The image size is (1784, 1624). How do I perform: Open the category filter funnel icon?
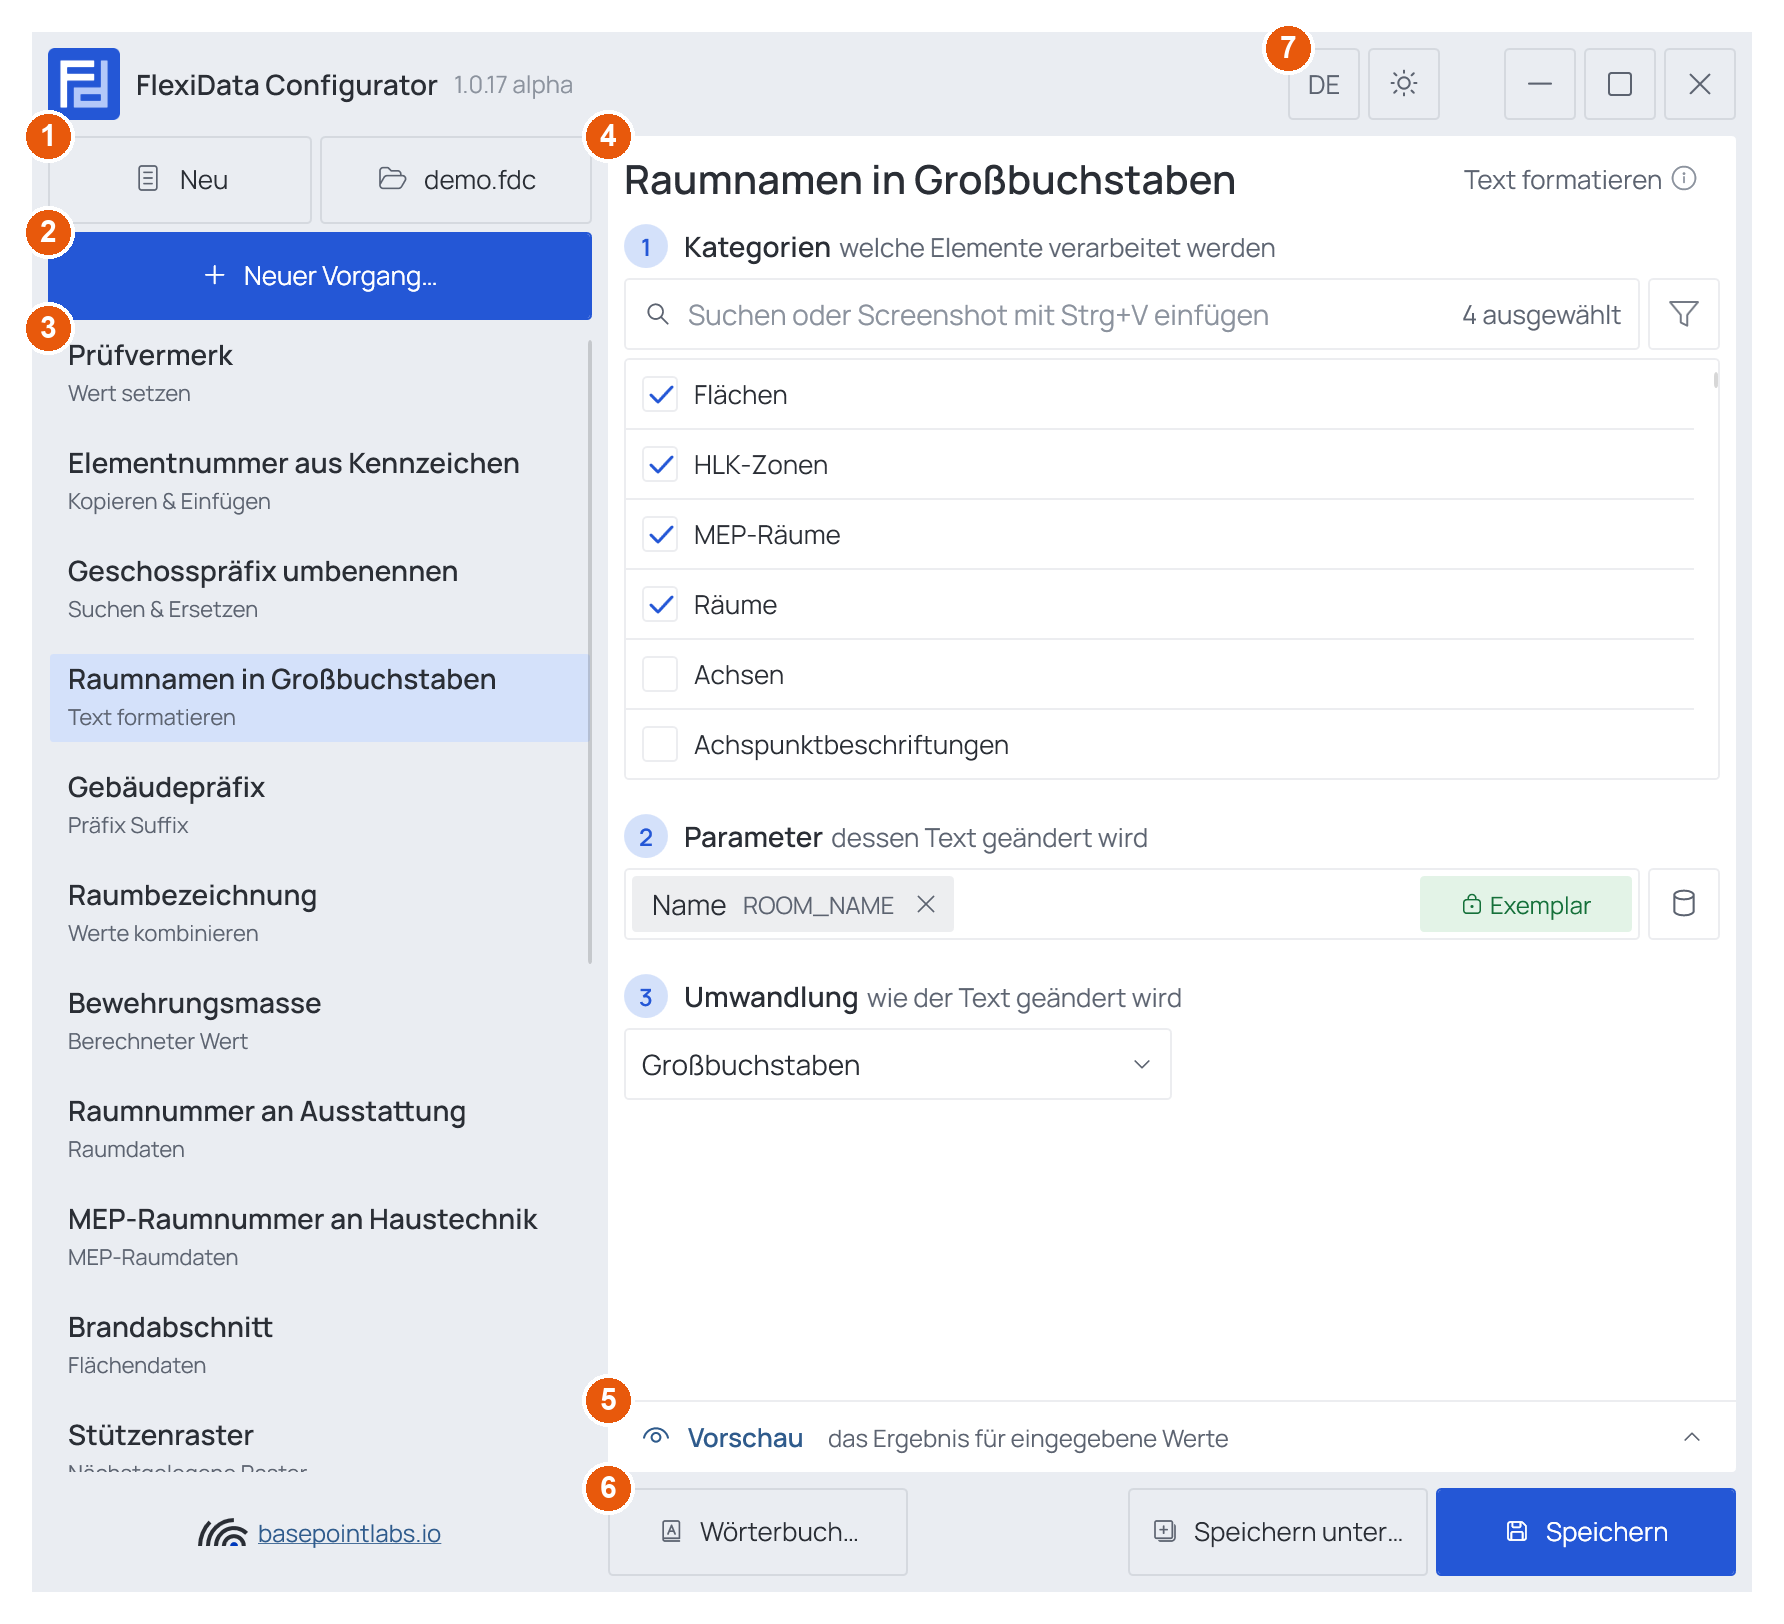pos(1683,314)
